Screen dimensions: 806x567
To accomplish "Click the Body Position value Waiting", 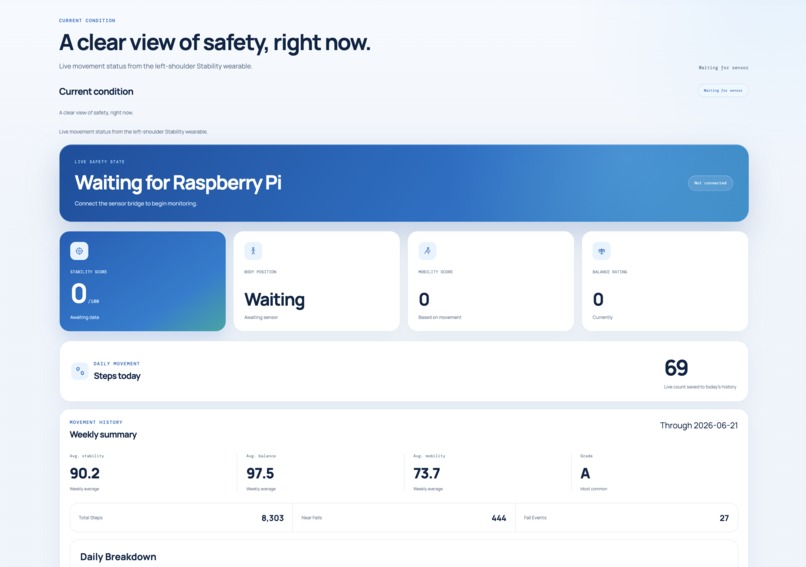I will pyautogui.click(x=274, y=299).
